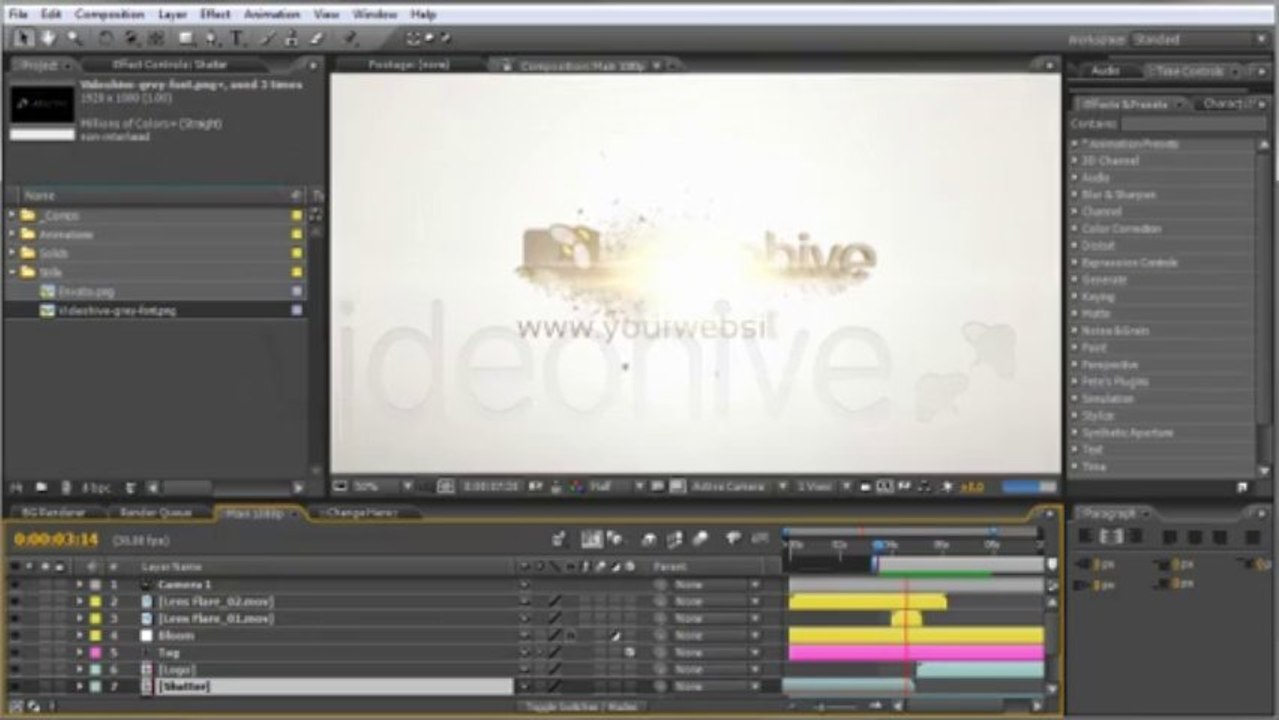Click the brainstorm icon in timeline
1279x720 pixels.
pos(733,539)
